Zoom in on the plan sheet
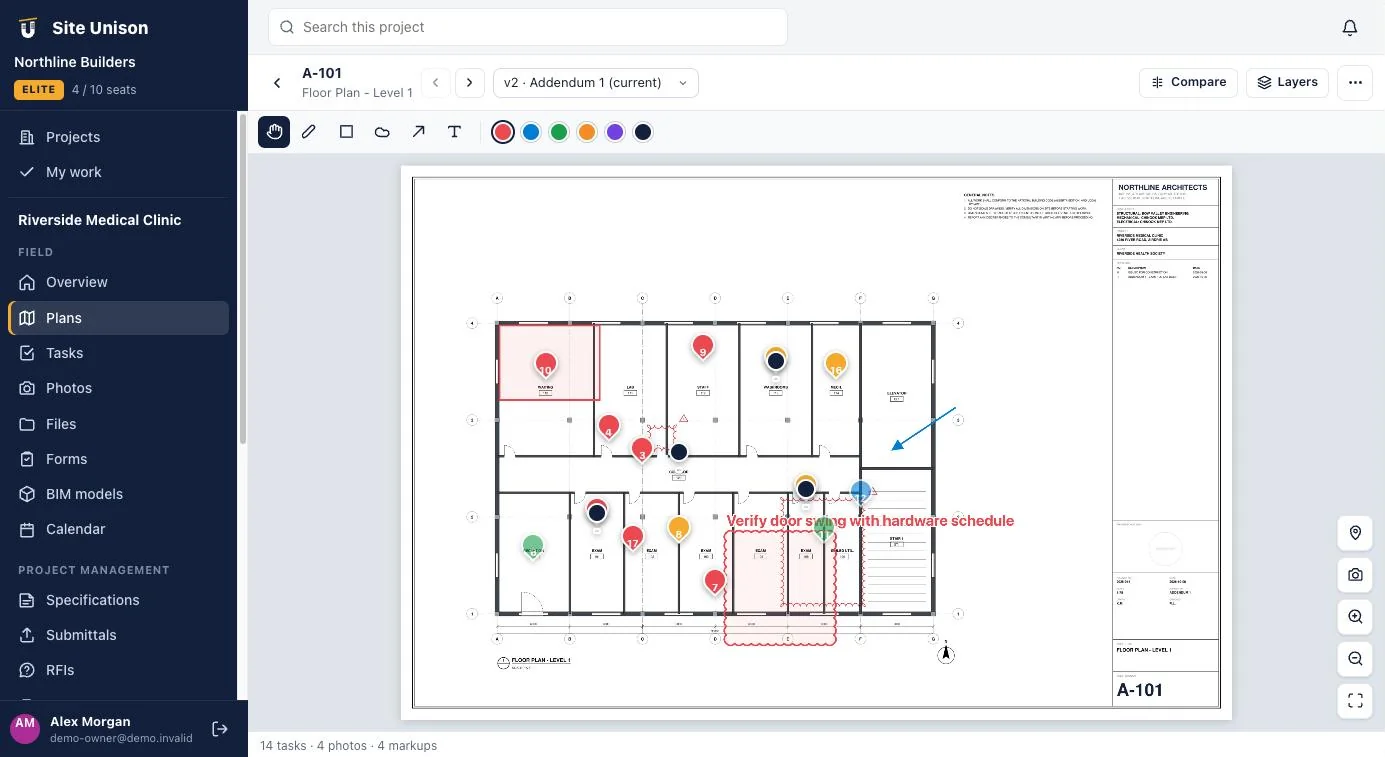This screenshot has height=757, width=1385. click(x=1355, y=617)
